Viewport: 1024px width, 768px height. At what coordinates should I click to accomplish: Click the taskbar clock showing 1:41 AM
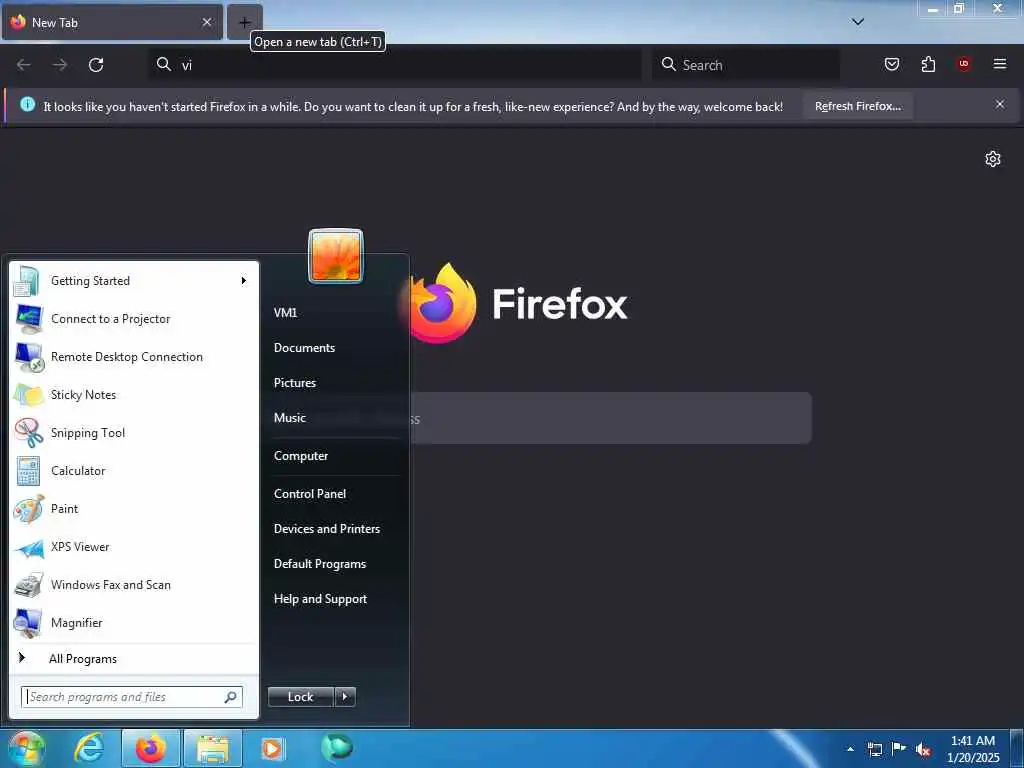pyautogui.click(x=973, y=749)
